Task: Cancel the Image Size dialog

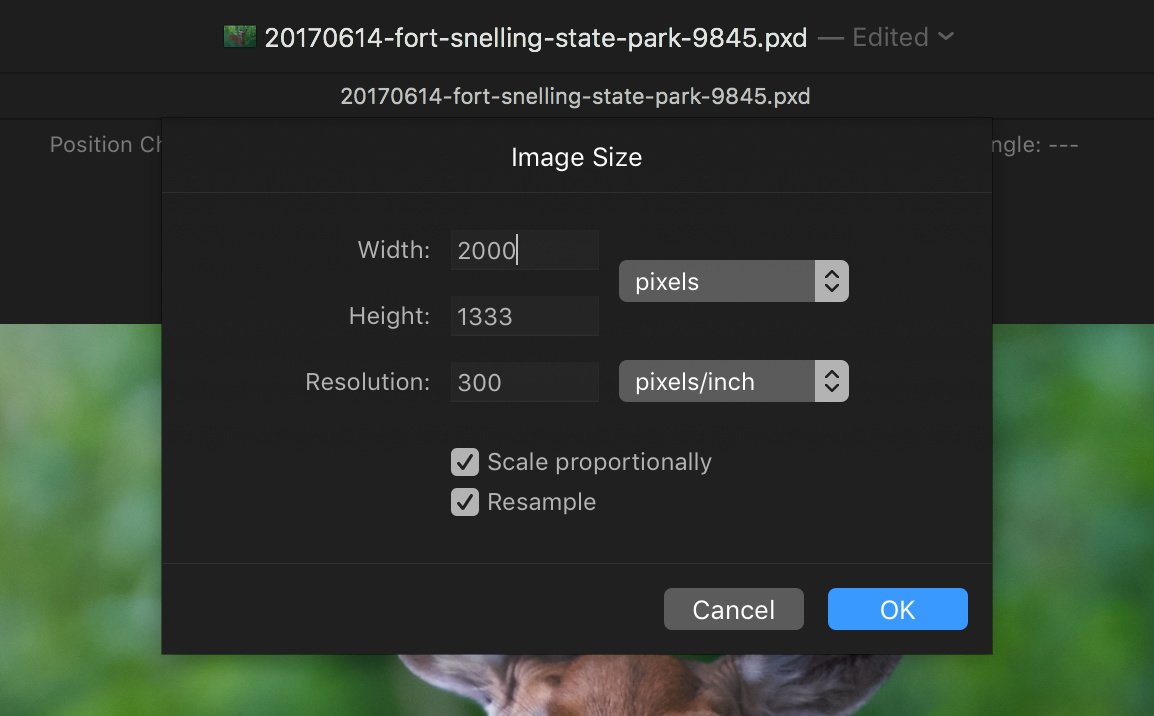Action: tap(733, 610)
